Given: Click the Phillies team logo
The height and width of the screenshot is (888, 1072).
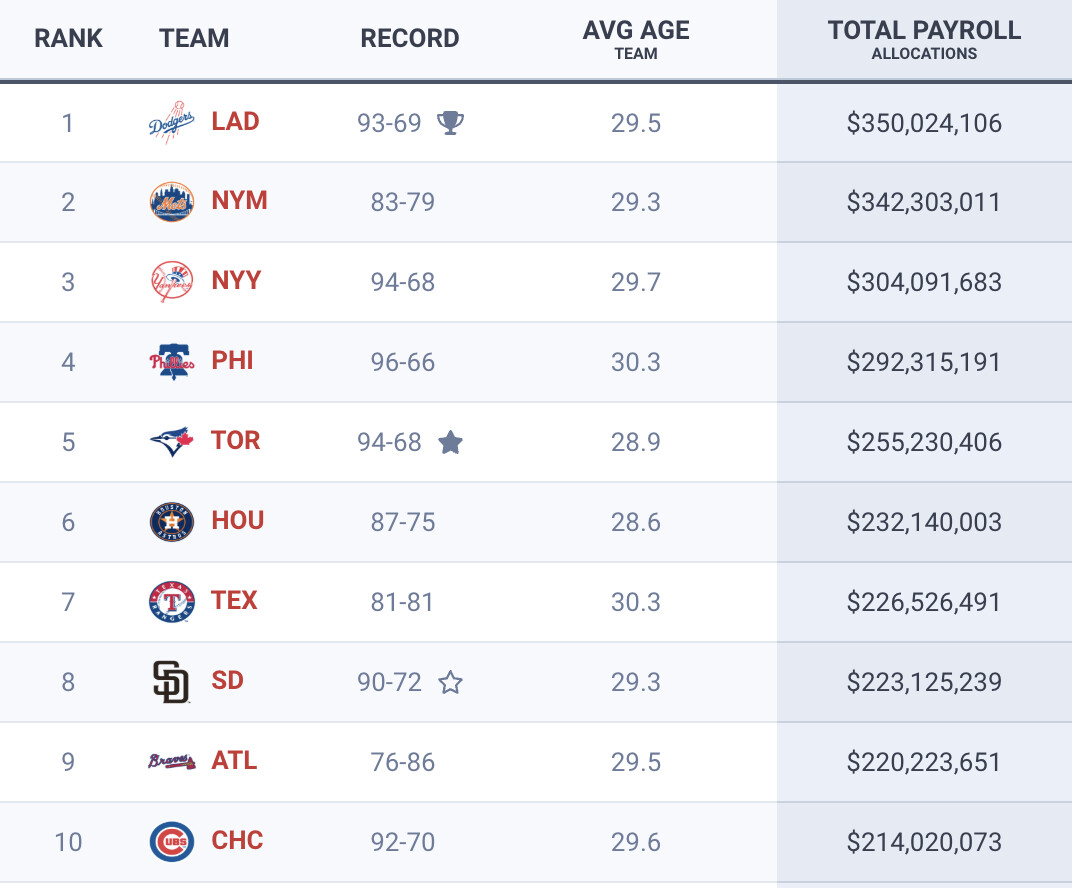Looking at the screenshot, I should pyautogui.click(x=171, y=362).
